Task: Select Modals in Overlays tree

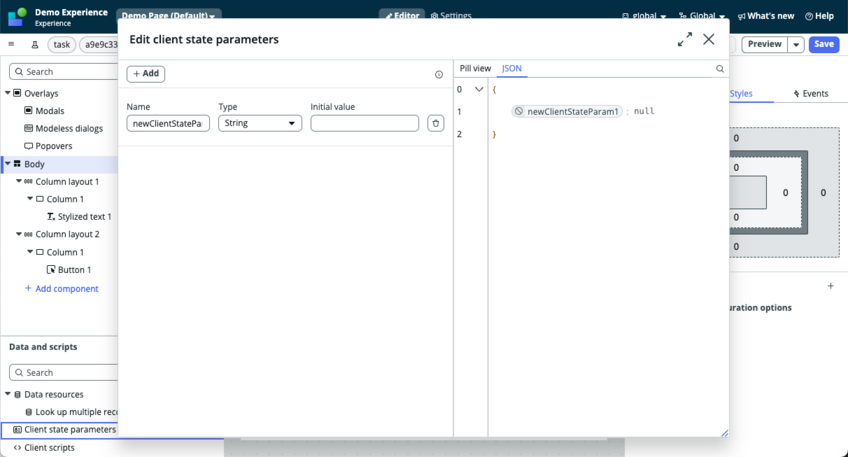Action: pos(50,110)
